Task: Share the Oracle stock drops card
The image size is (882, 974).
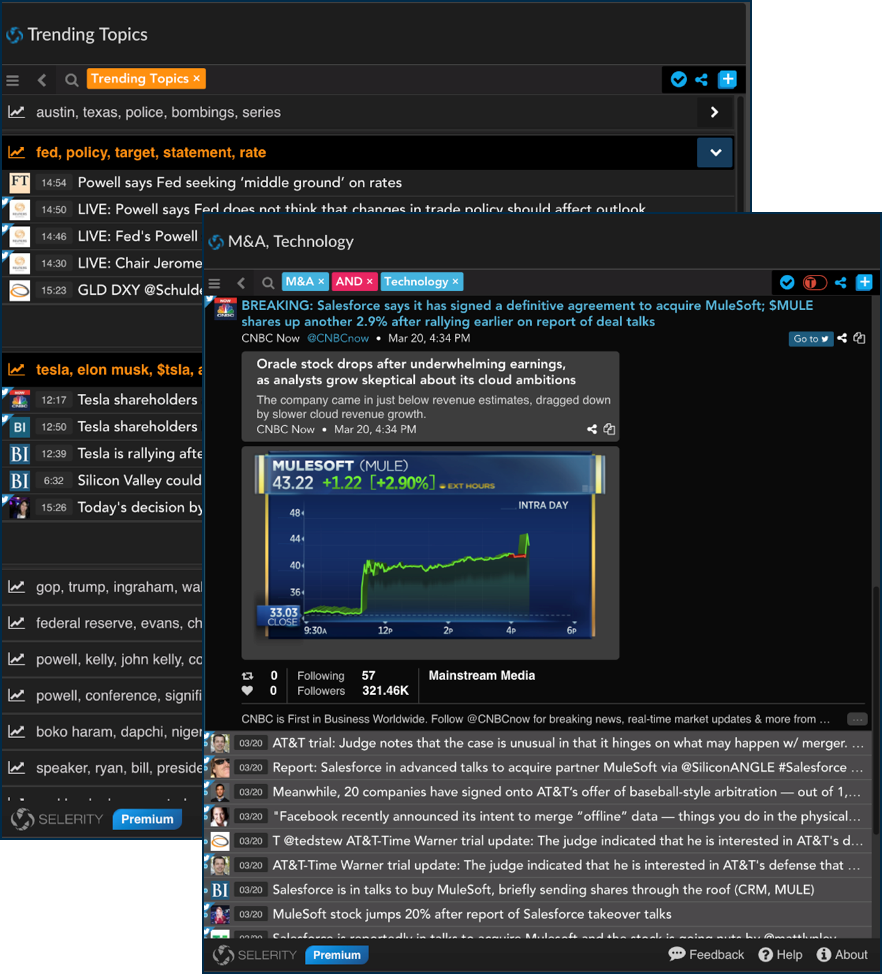Action: 592,429
